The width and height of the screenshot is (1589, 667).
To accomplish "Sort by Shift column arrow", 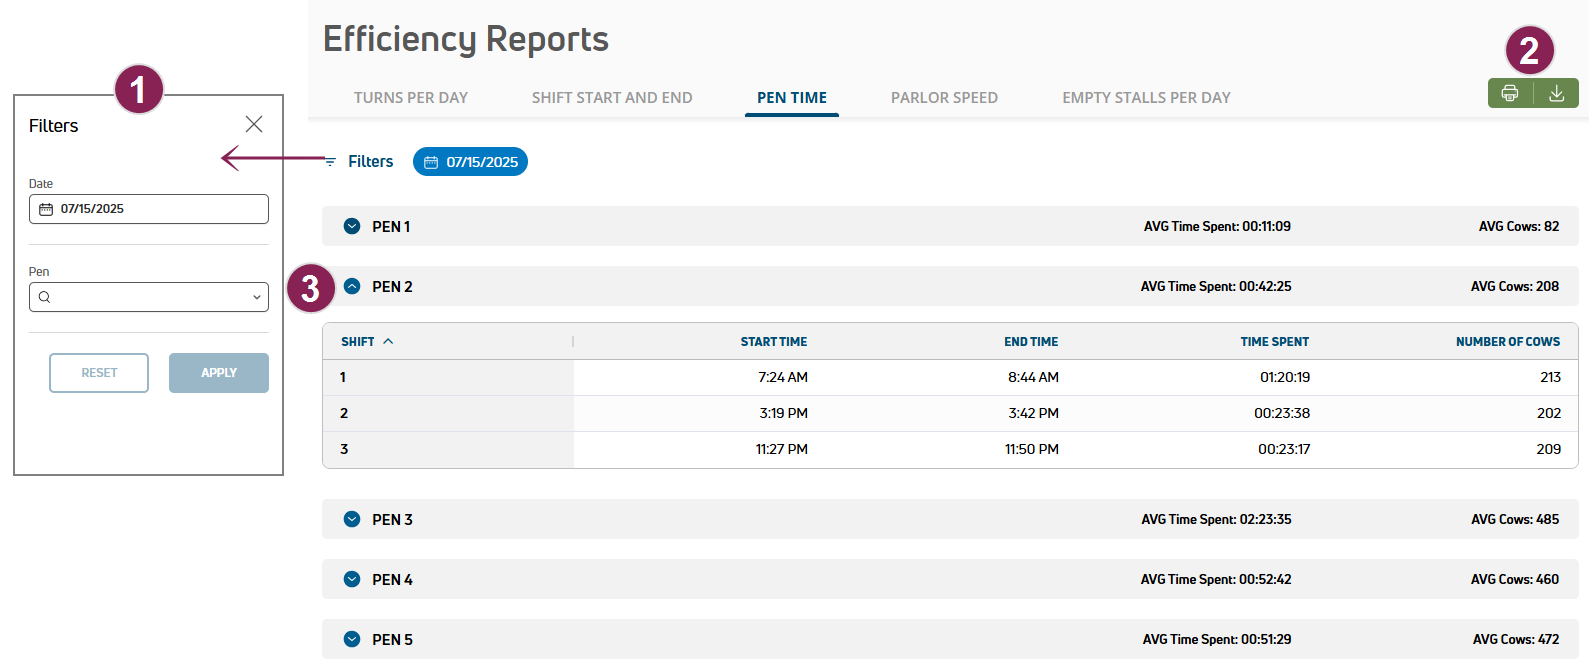I will (x=388, y=342).
